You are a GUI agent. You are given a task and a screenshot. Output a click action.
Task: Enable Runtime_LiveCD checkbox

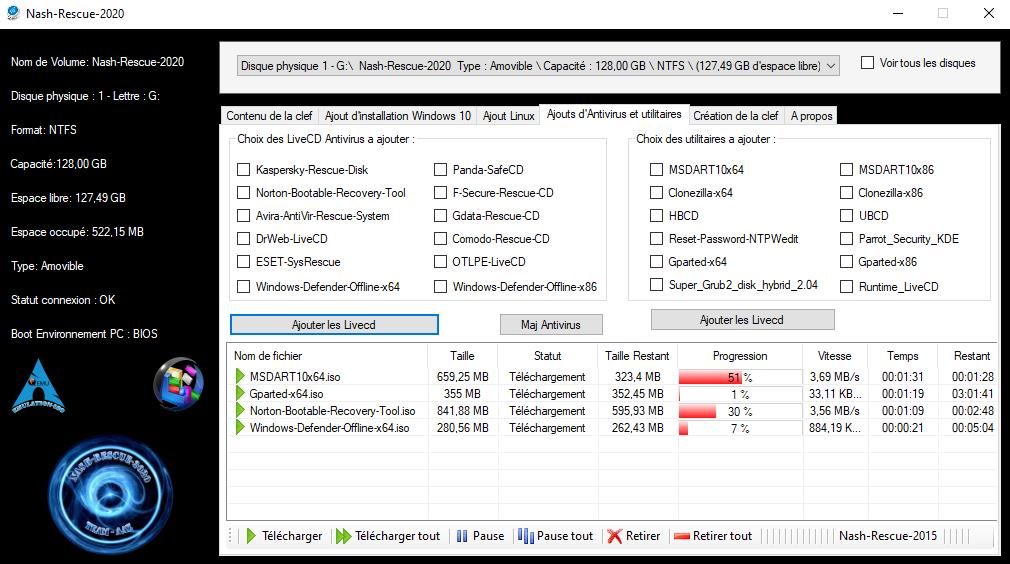point(846,287)
